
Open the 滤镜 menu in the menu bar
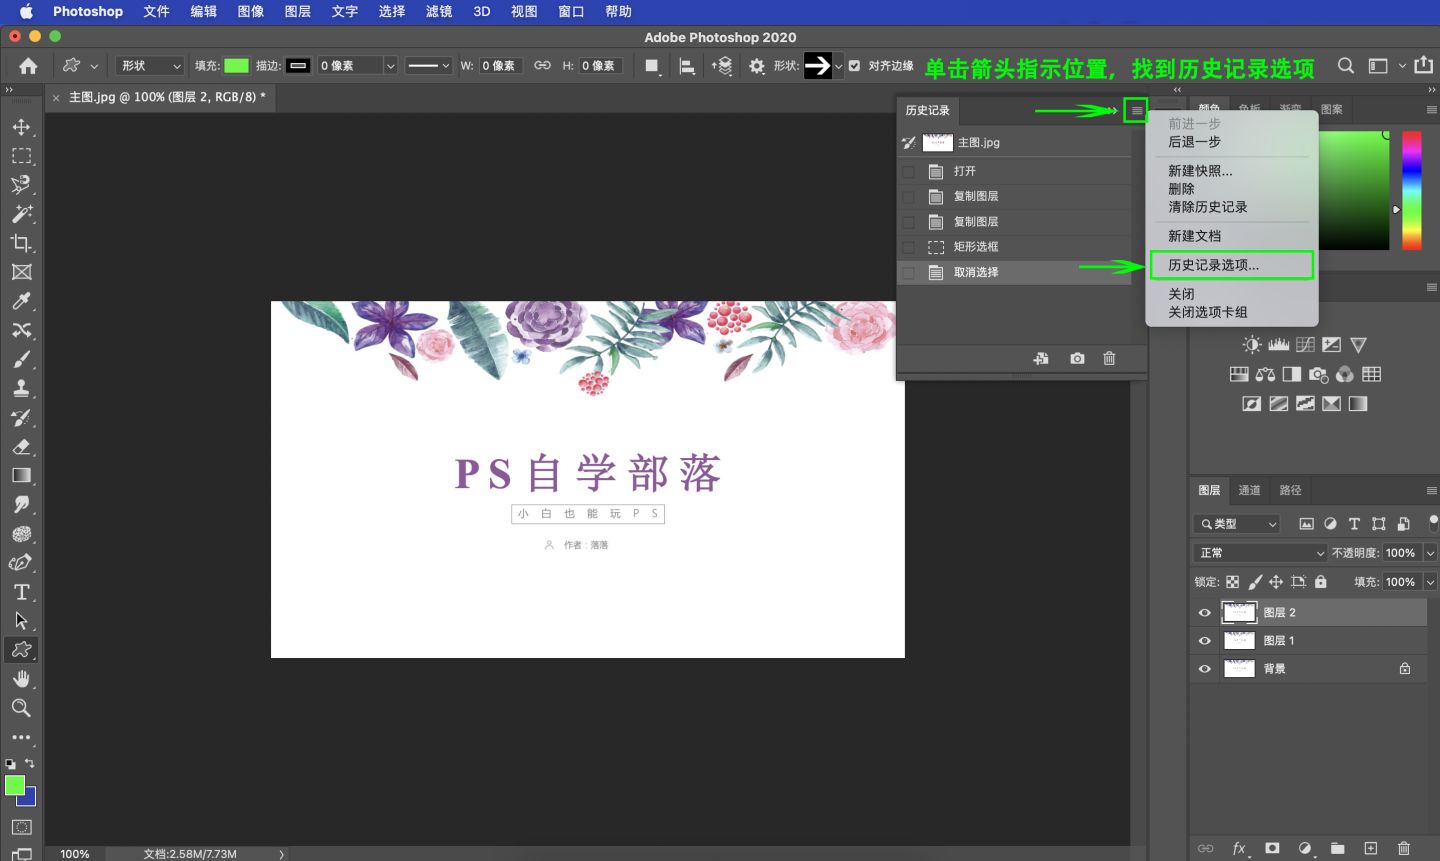click(438, 12)
